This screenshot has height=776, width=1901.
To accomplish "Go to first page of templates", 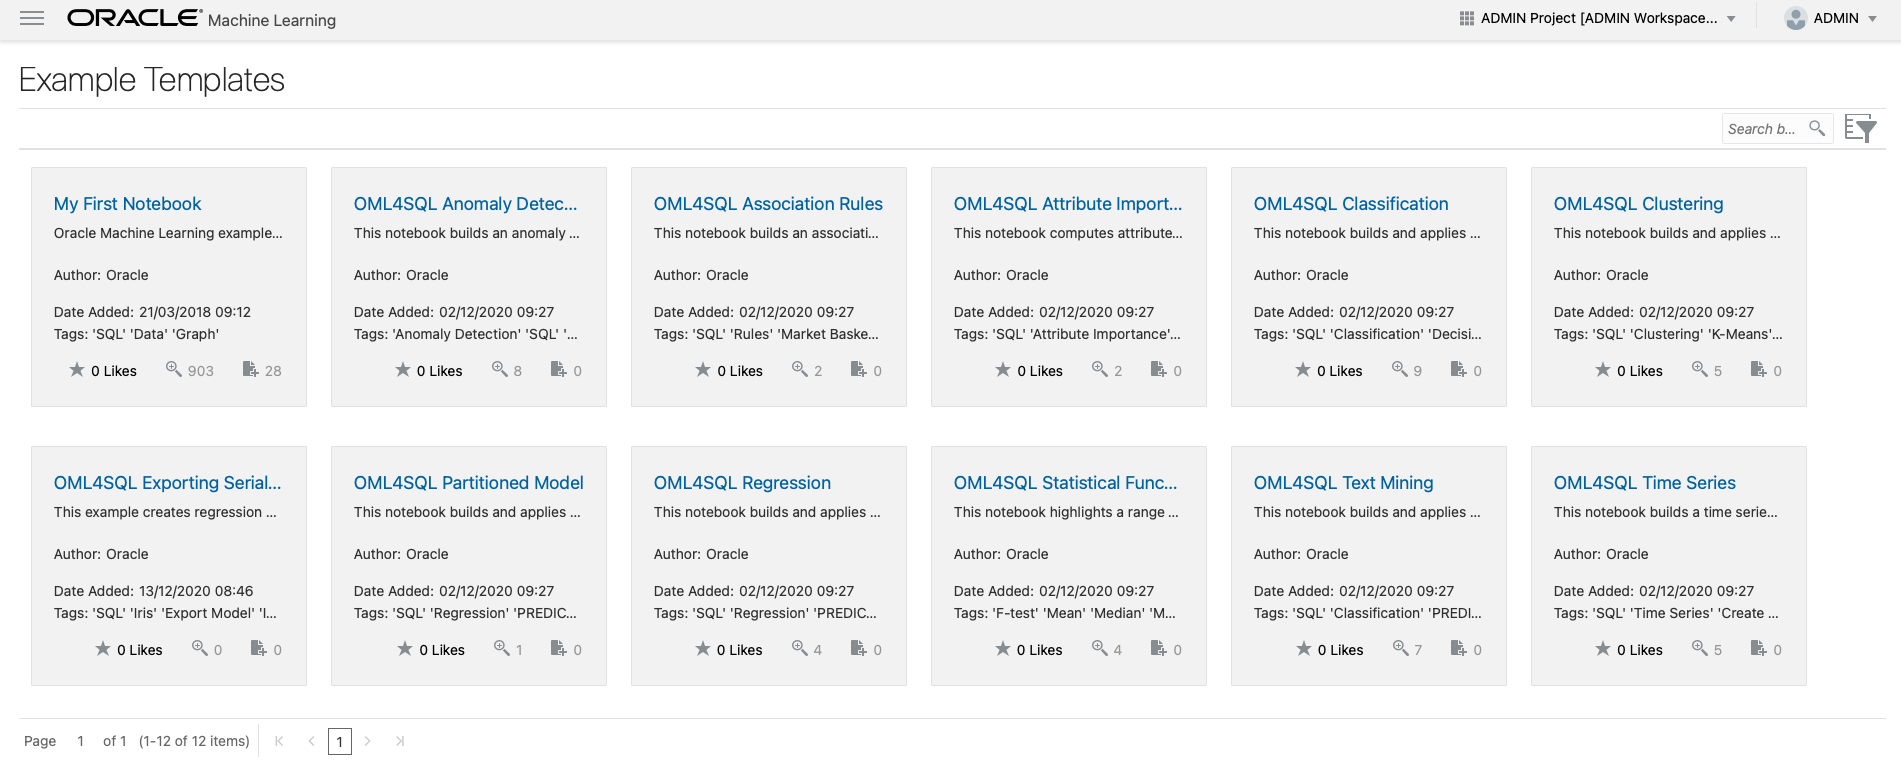I will [x=279, y=741].
